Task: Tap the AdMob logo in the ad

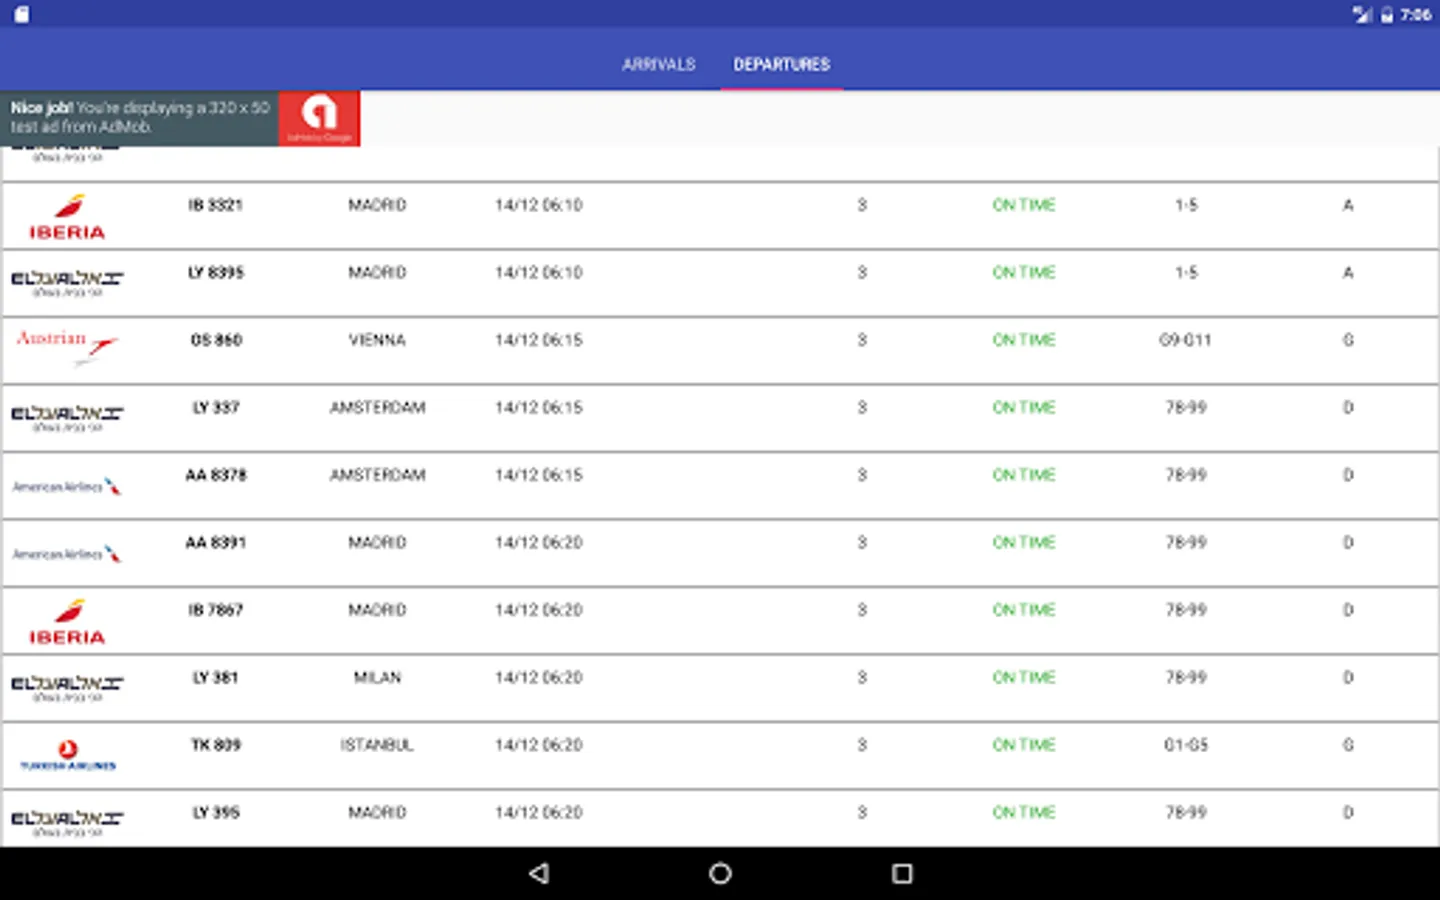Action: coord(319,118)
